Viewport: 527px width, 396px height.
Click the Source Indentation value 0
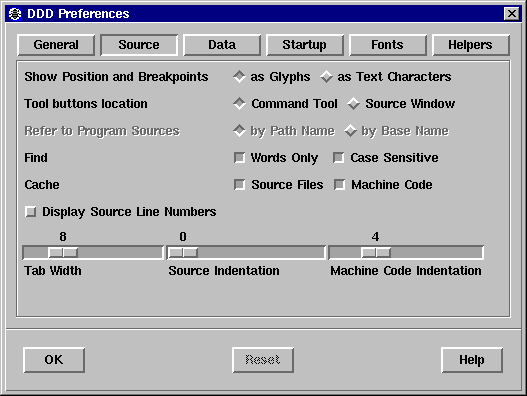click(x=183, y=237)
